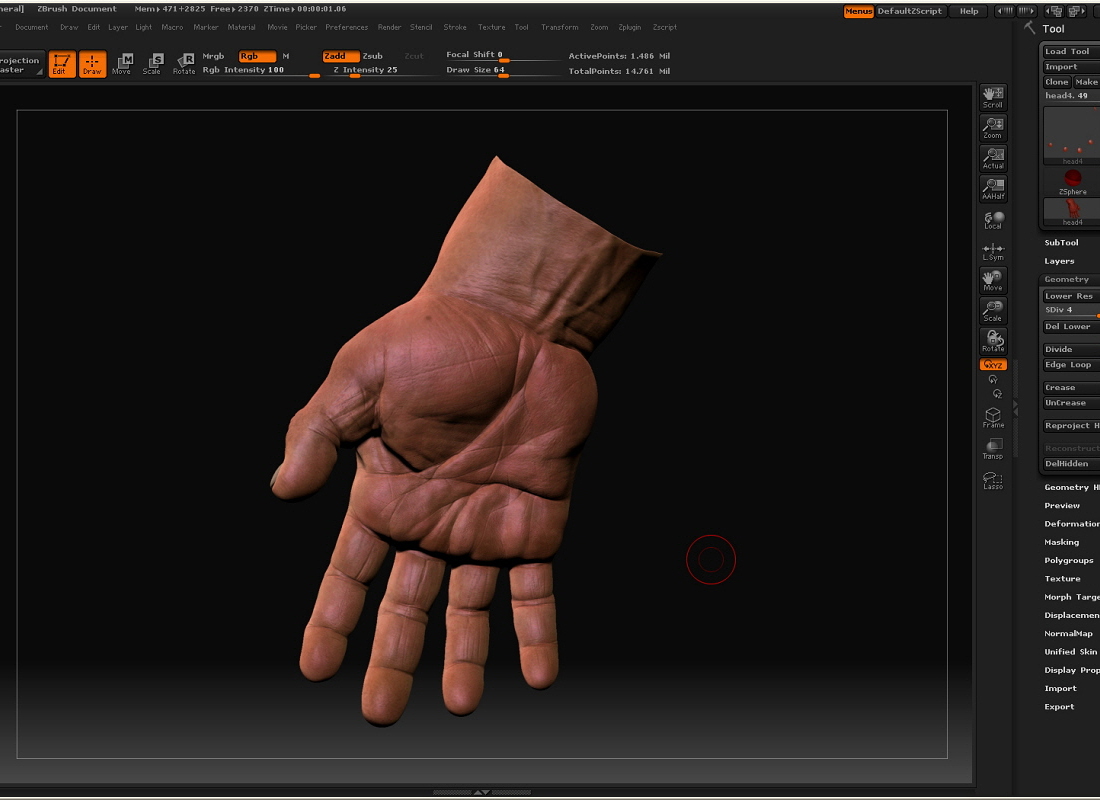Toggle activate symmetry with L.Sym
Image resolution: width=1100 pixels, height=800 pixels.
coord(992,250)
